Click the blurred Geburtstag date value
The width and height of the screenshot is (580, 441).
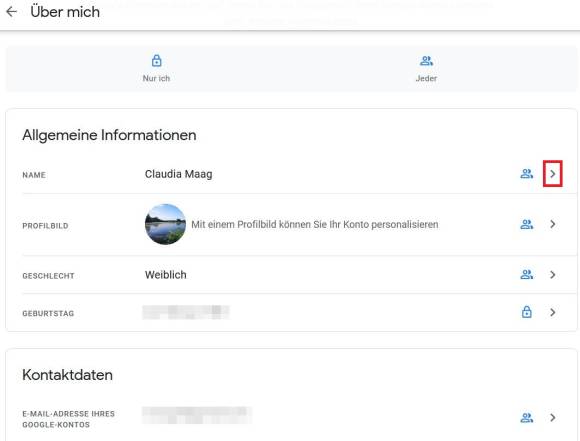(x=186, y=312)
